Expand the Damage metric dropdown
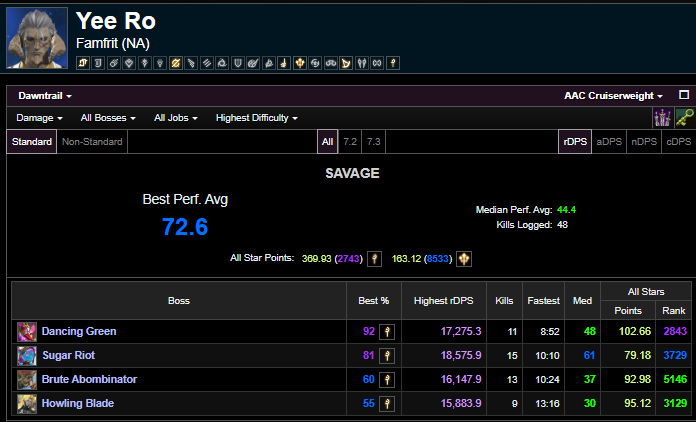Image resolution: width=696 pixels, height=422 pixels. click(39, 118)
